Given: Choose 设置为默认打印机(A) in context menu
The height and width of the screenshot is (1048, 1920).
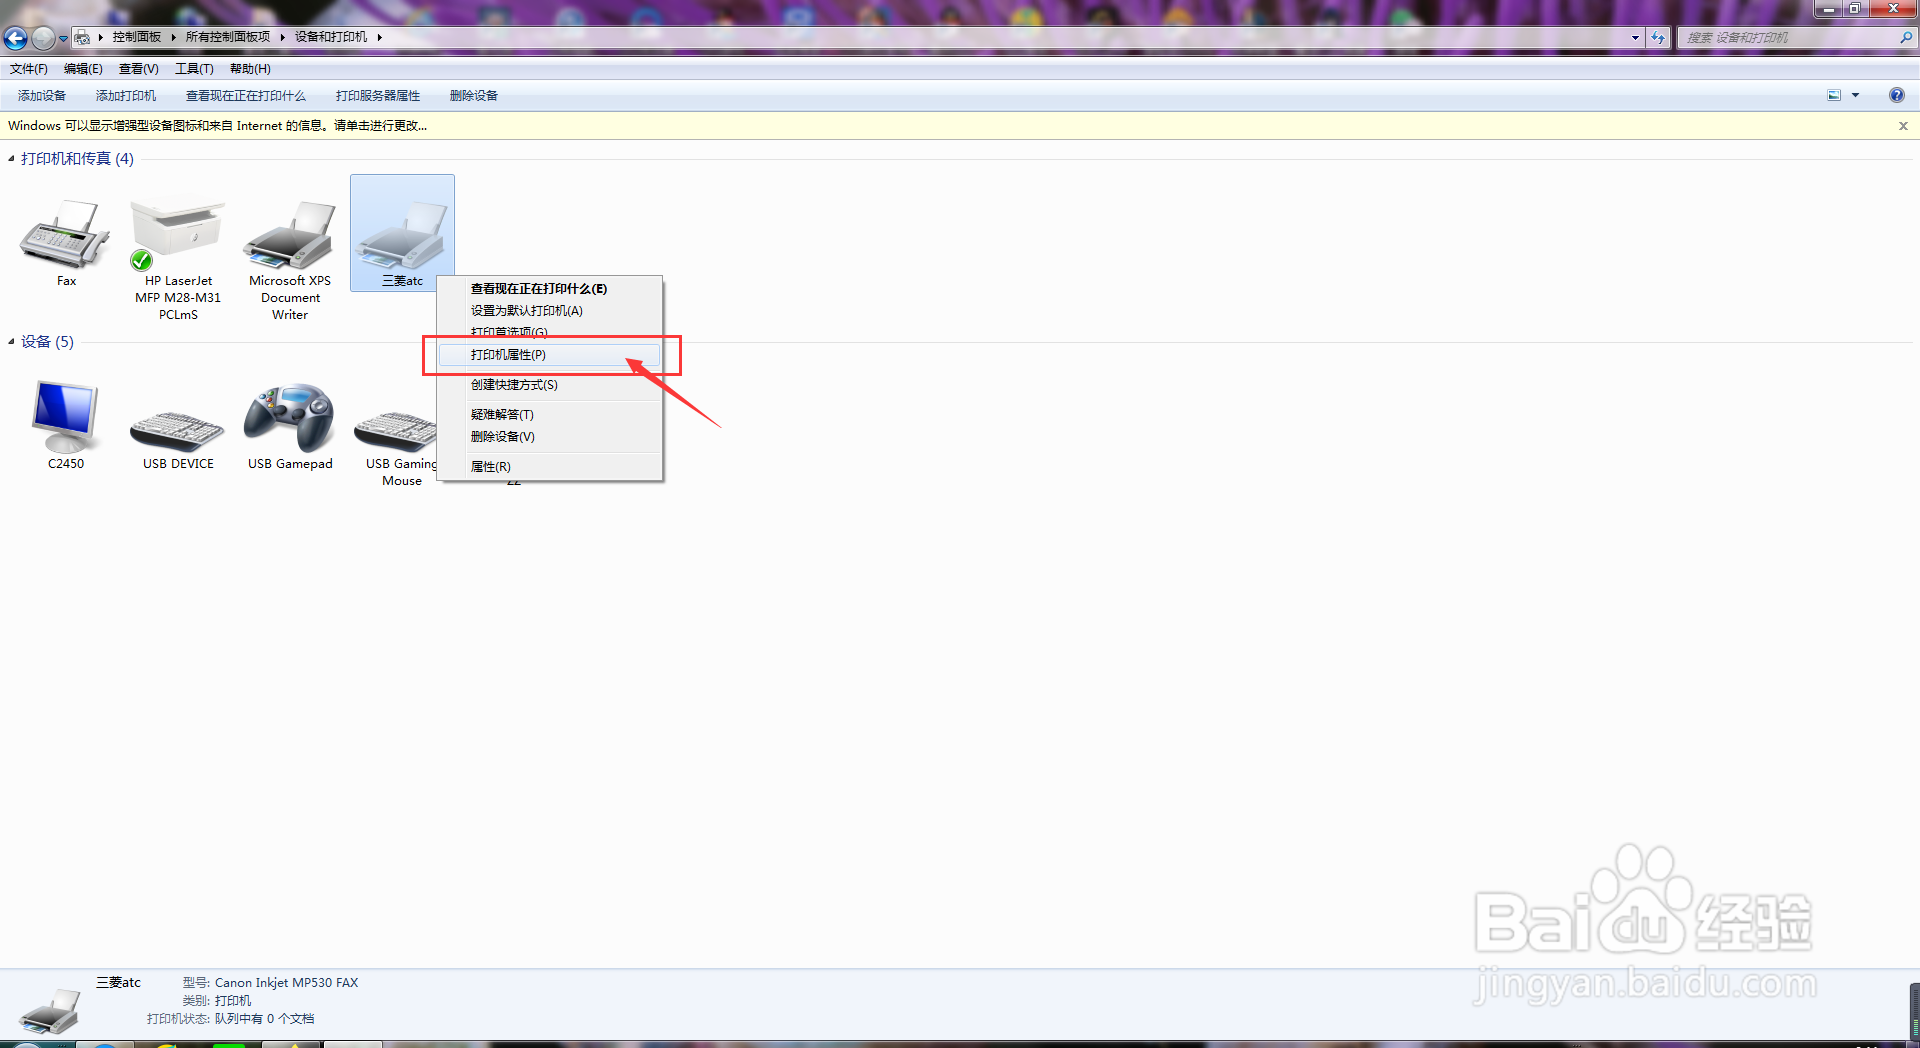Looking at the screenshot, I should 550,311.
